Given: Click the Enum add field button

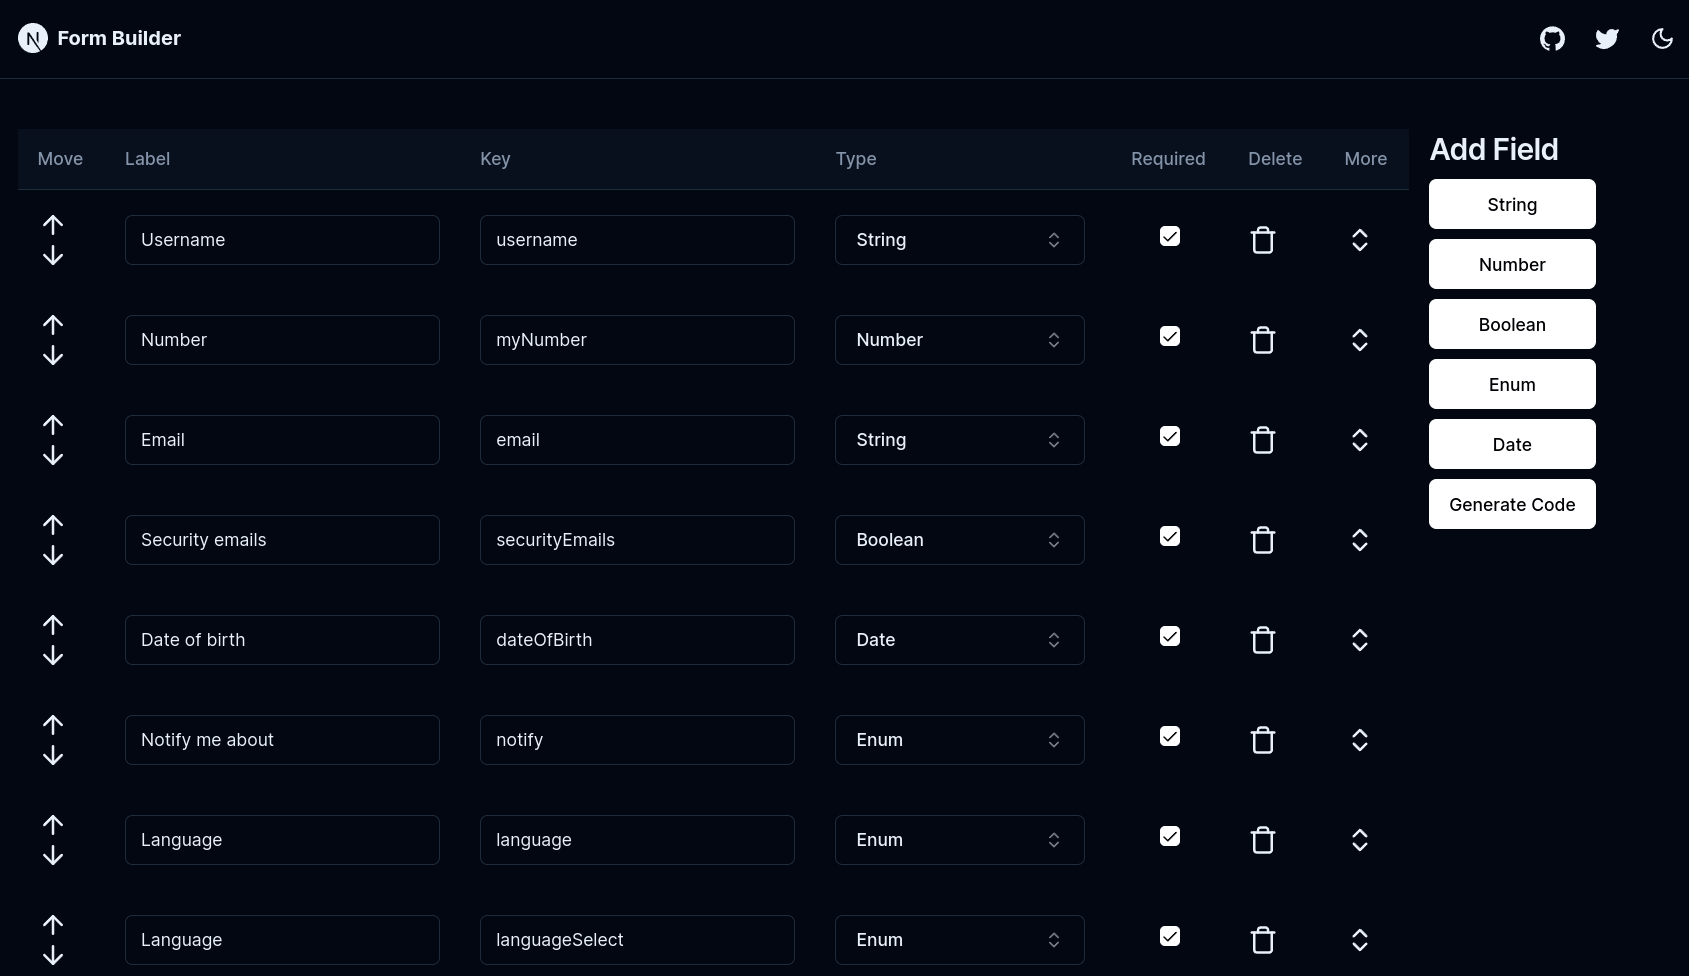Looking at the screenshot, I should [x=1512, y=384].
